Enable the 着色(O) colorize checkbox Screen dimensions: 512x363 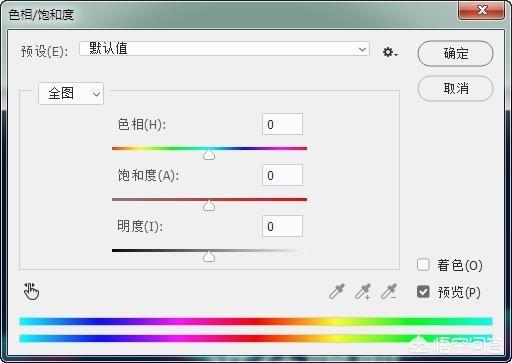coord(423,265)
